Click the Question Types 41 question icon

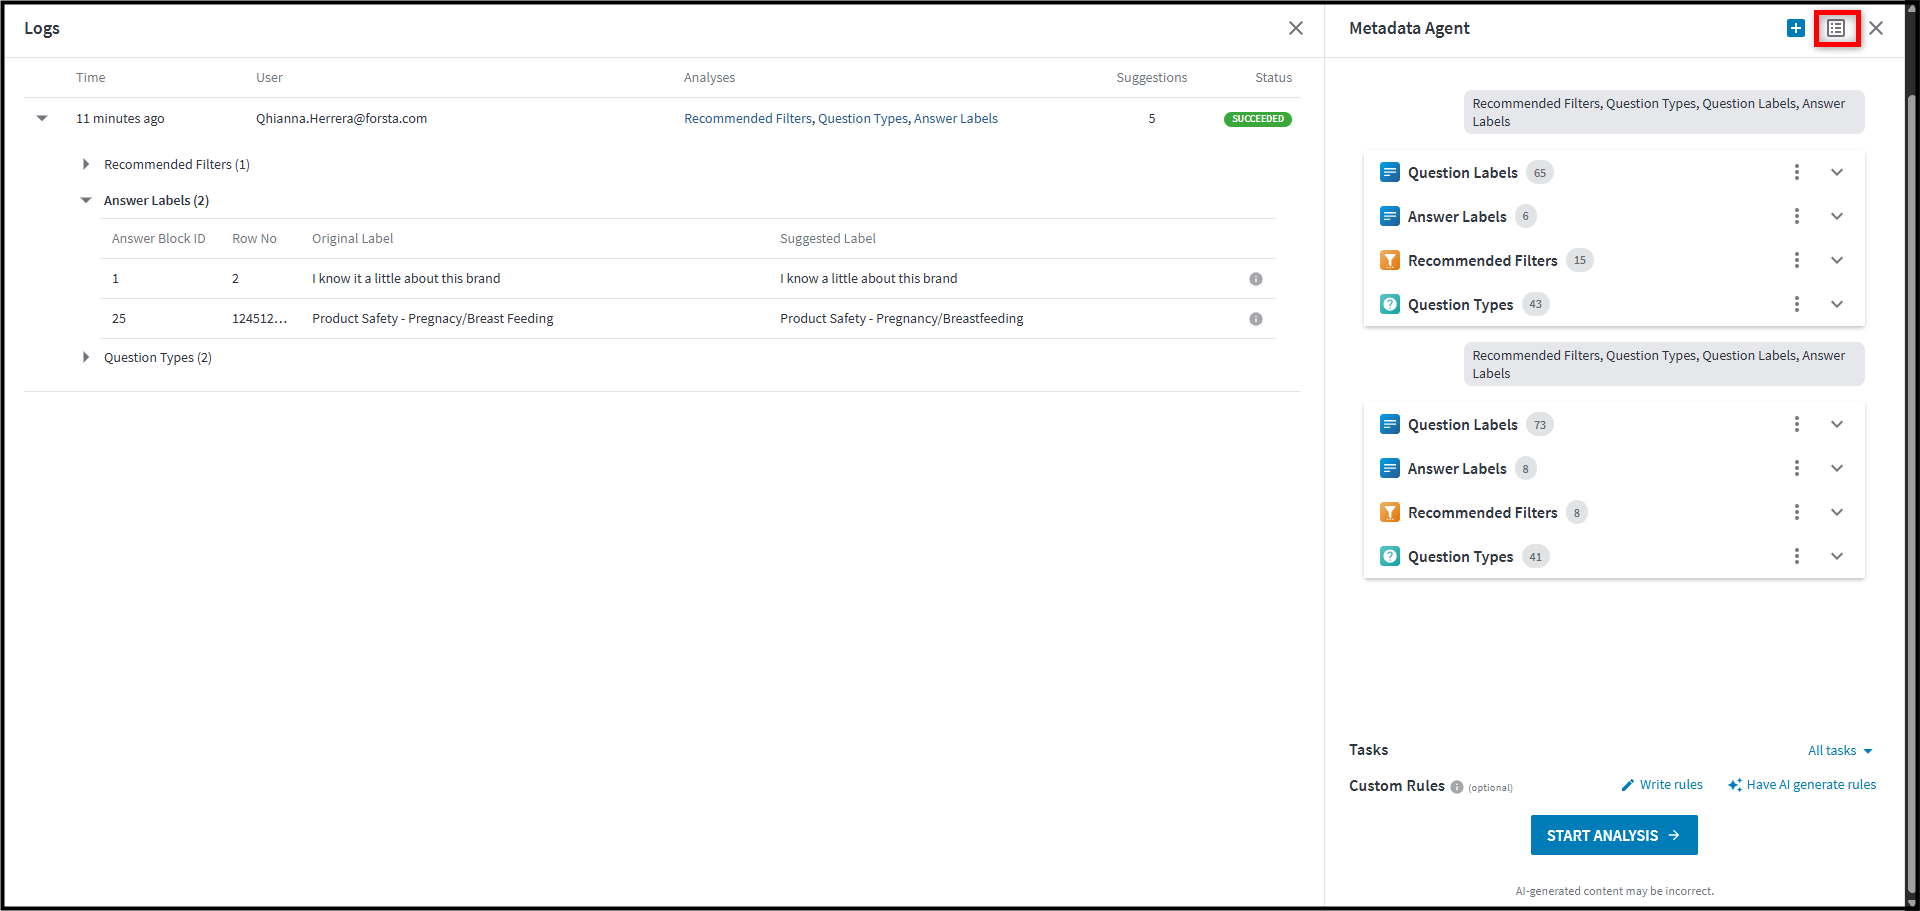coord(1390,556)
